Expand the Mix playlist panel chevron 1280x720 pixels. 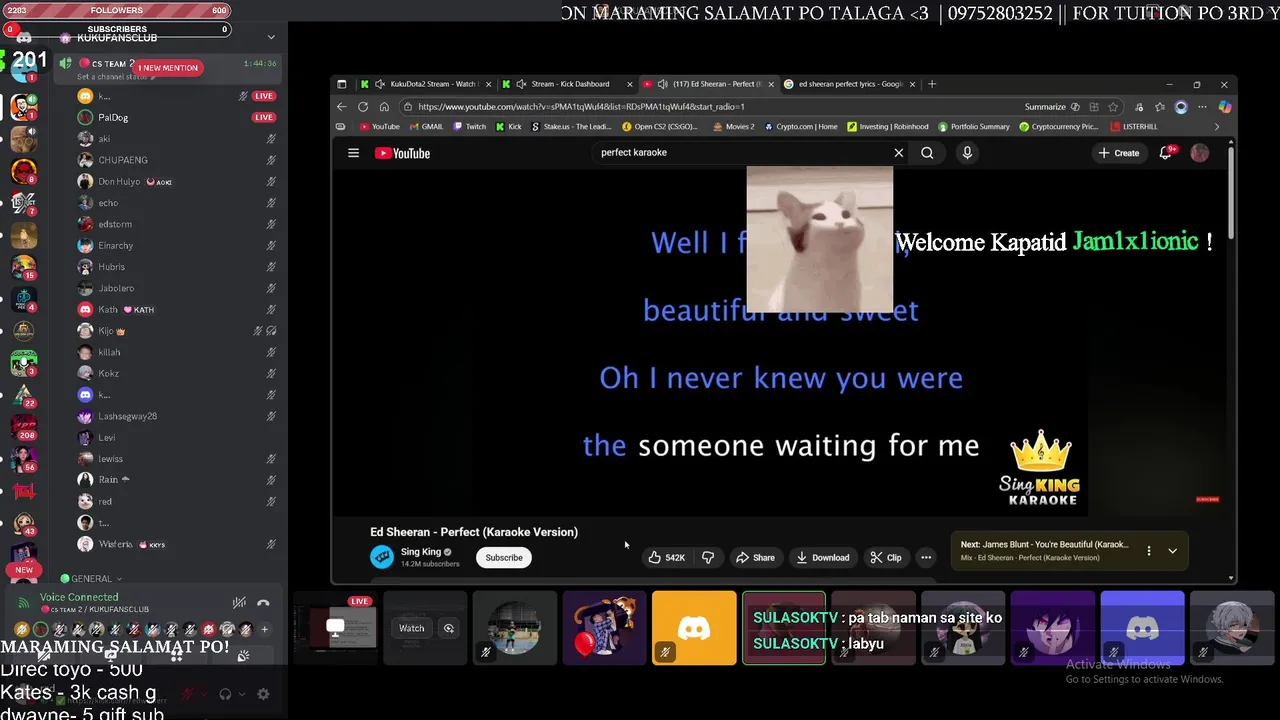click(x=1172, y=551)
